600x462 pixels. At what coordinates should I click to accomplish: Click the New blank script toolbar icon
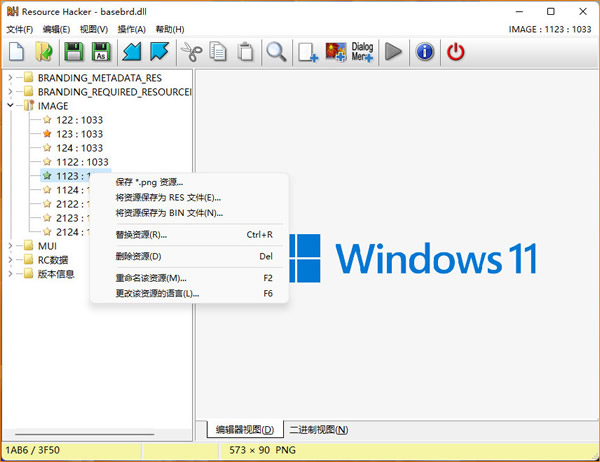tap(16, 52)
